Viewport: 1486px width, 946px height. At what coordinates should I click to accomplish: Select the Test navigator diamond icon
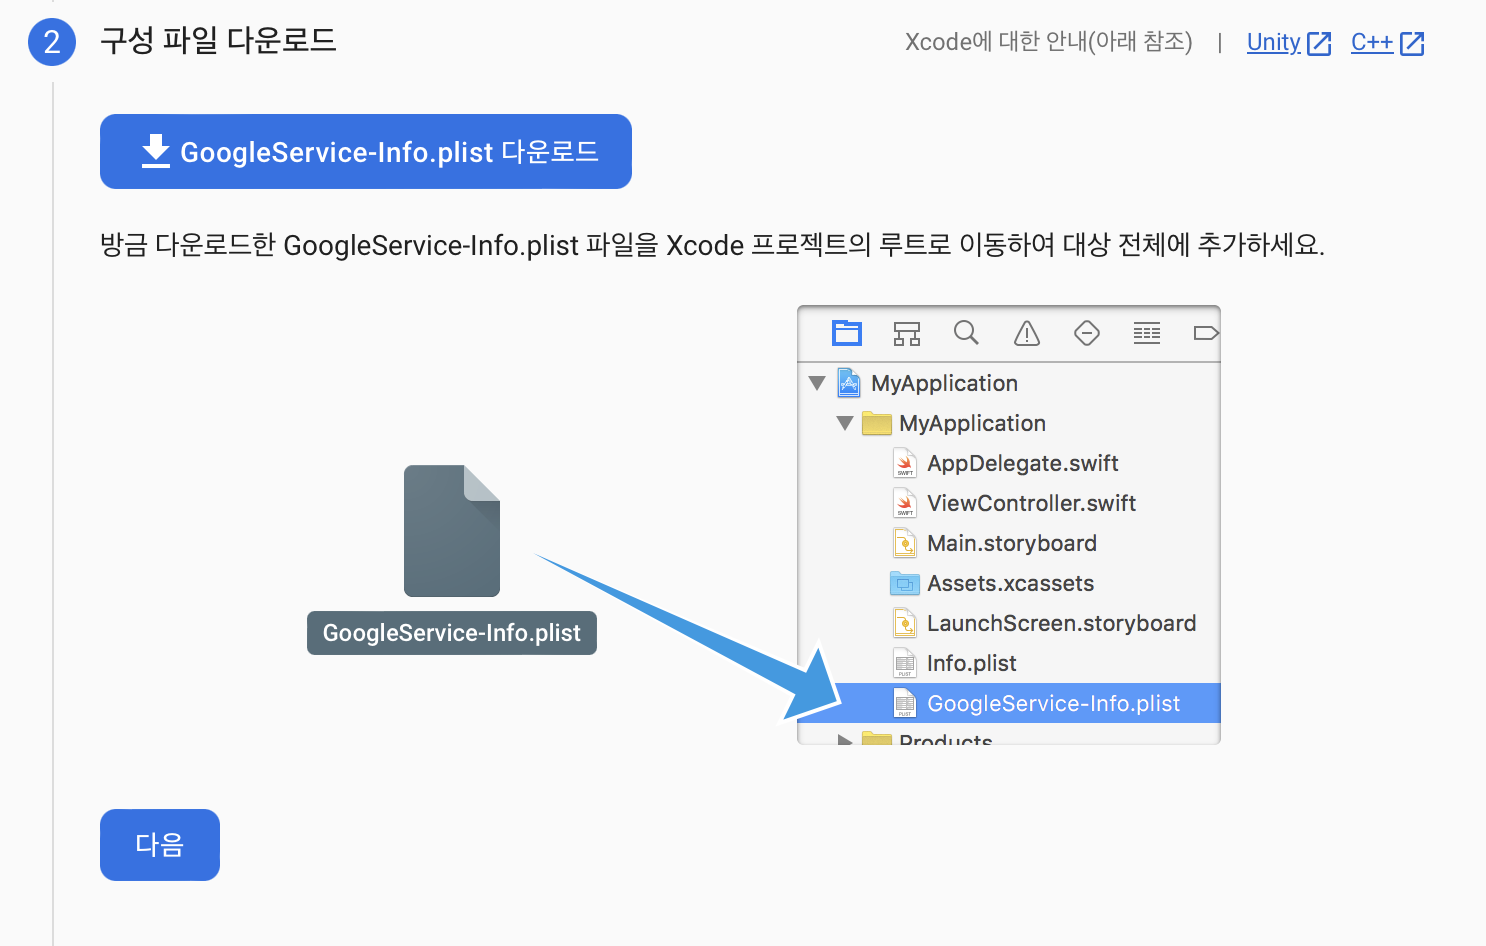click(x=1087, y=333)
